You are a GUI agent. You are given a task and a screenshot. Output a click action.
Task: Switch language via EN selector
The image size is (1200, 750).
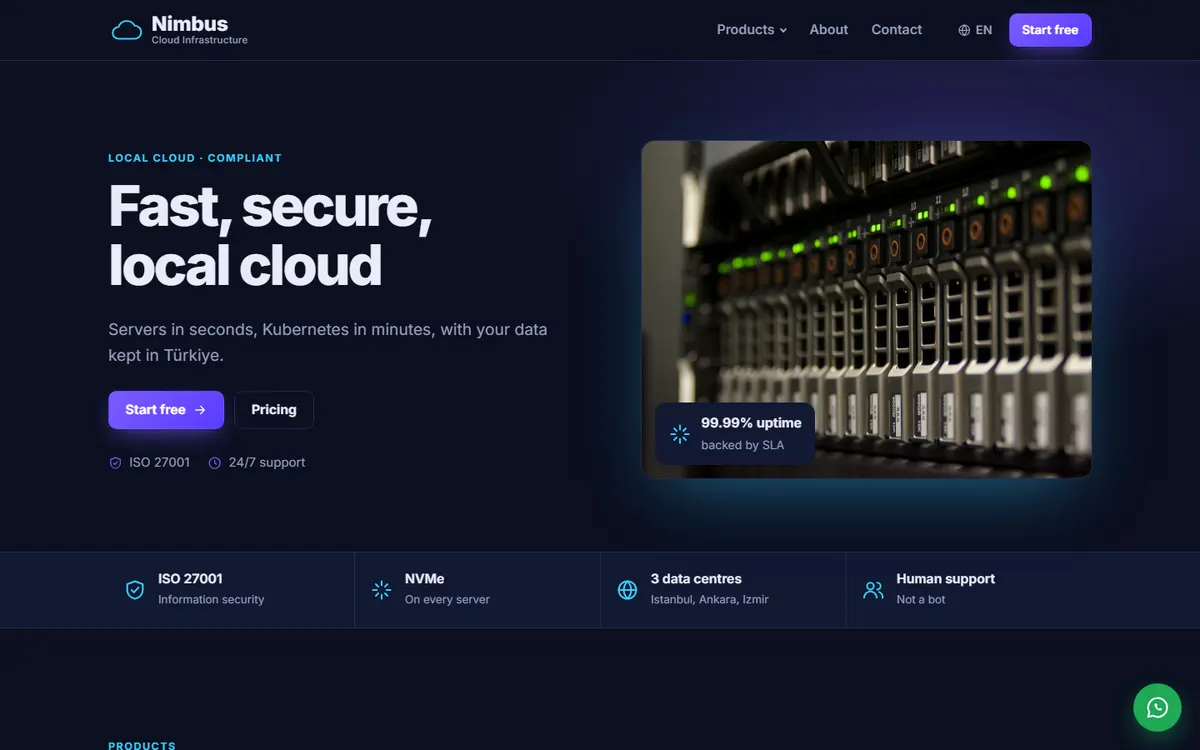[975, 30]
